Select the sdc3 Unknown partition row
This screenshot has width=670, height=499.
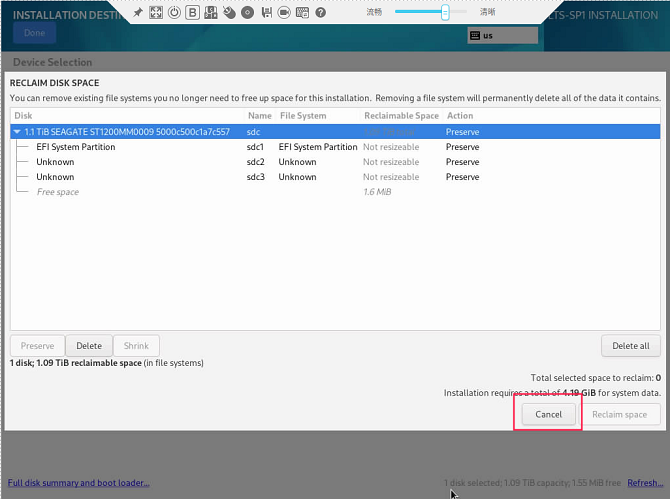point(56,177)
